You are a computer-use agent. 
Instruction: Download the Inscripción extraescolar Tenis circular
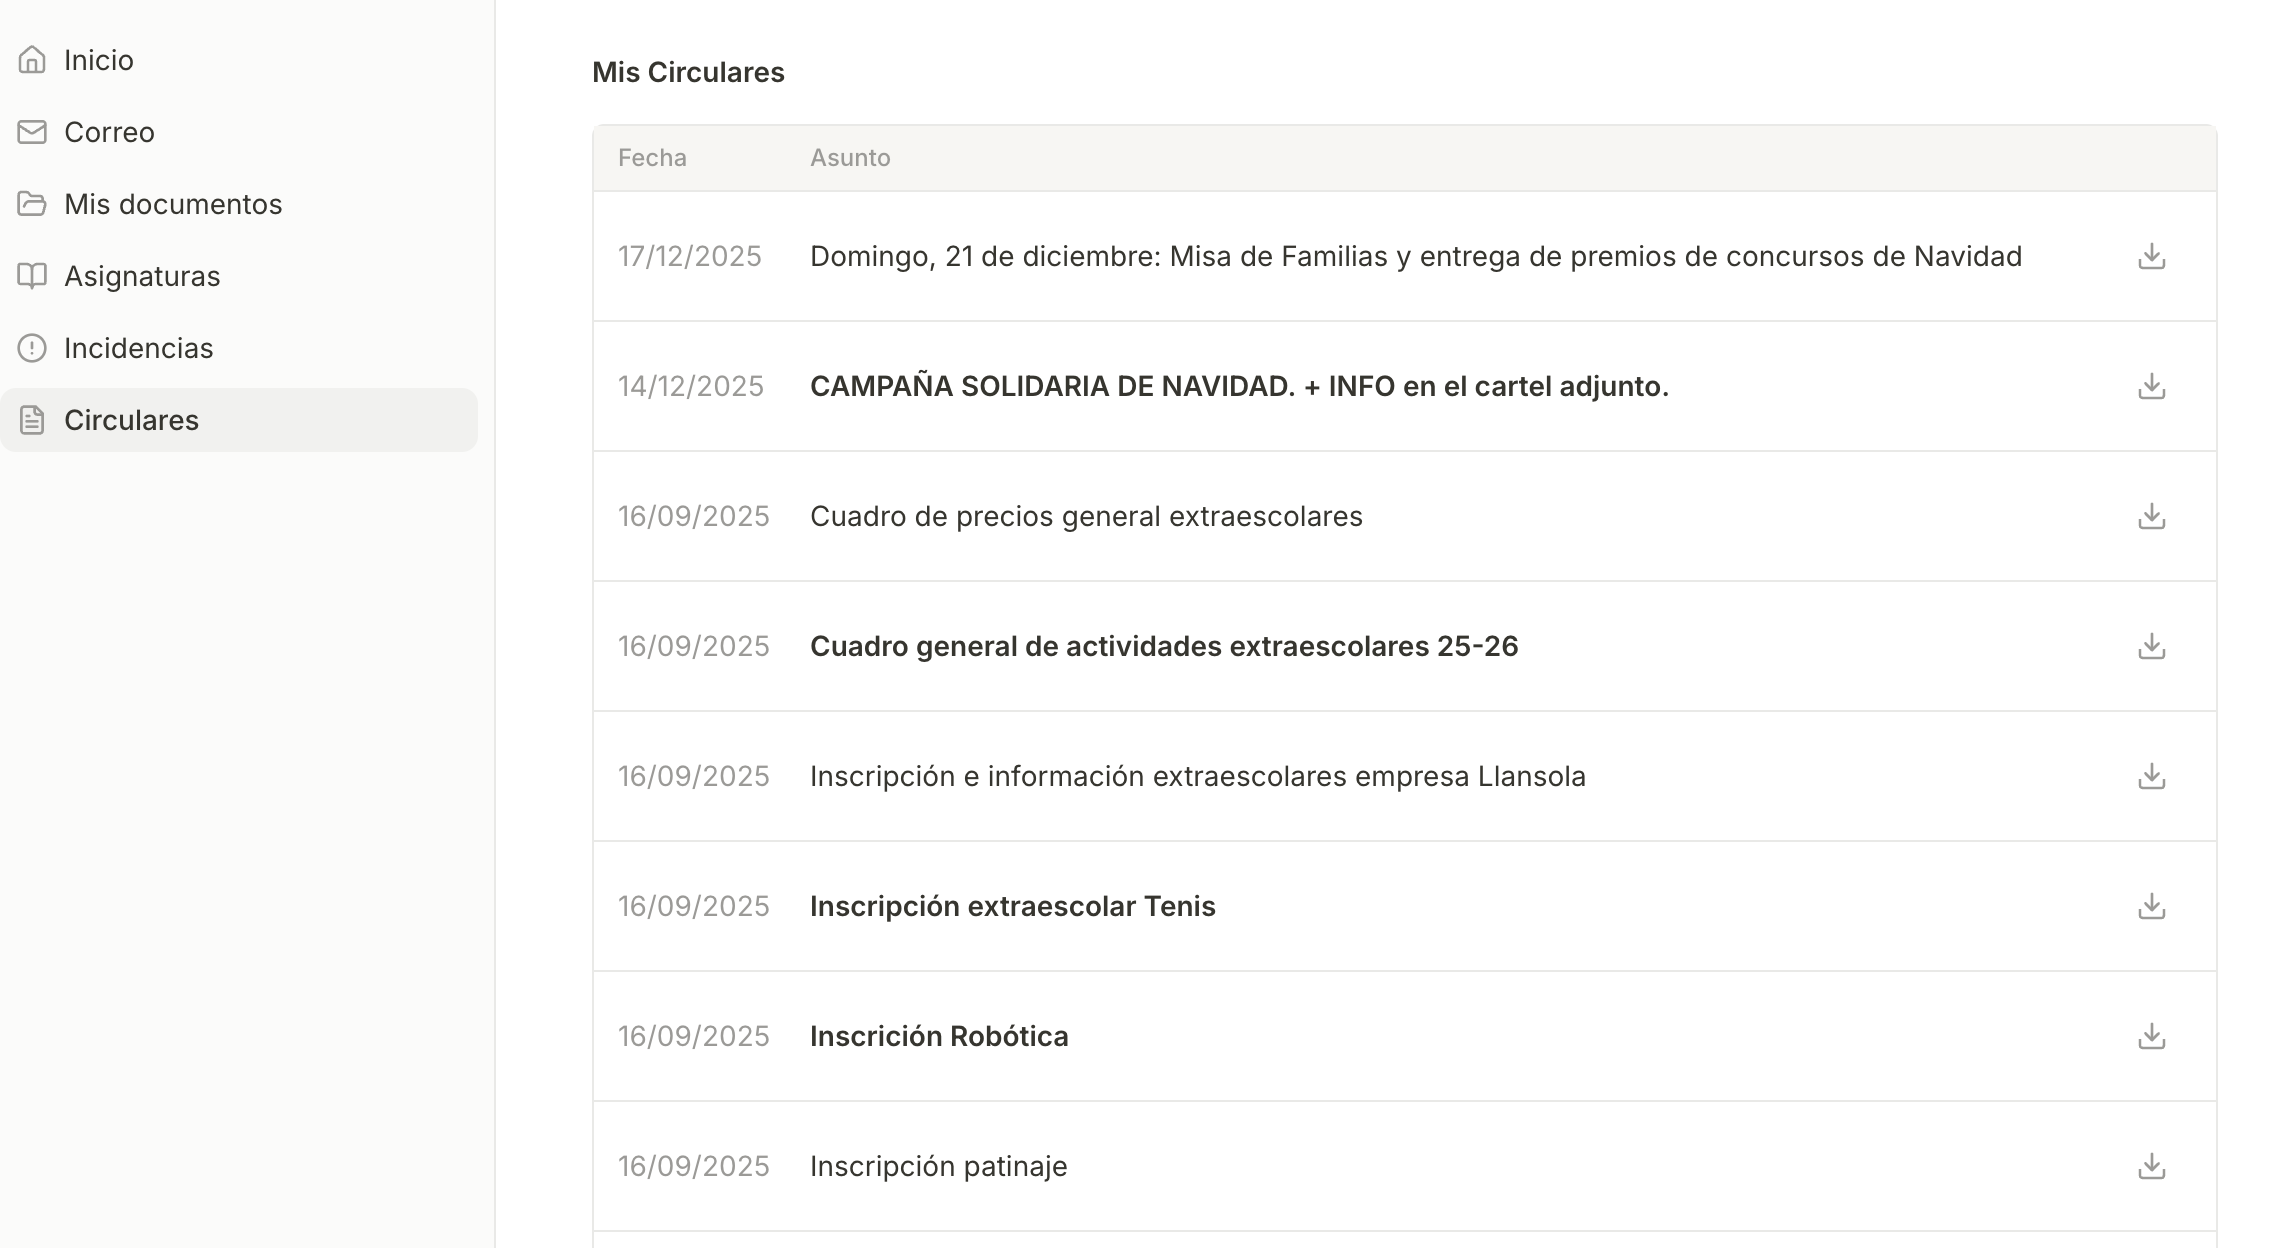[2151, 907]
